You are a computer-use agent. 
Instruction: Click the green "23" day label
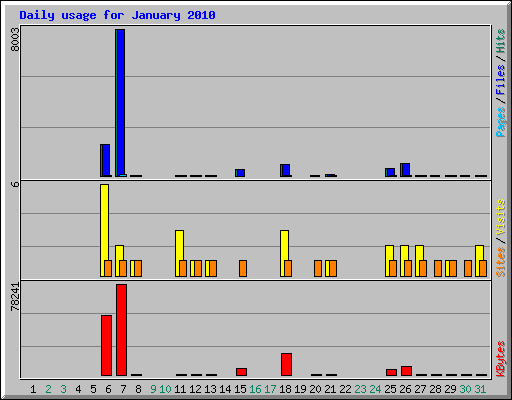(x=360, y=389)
